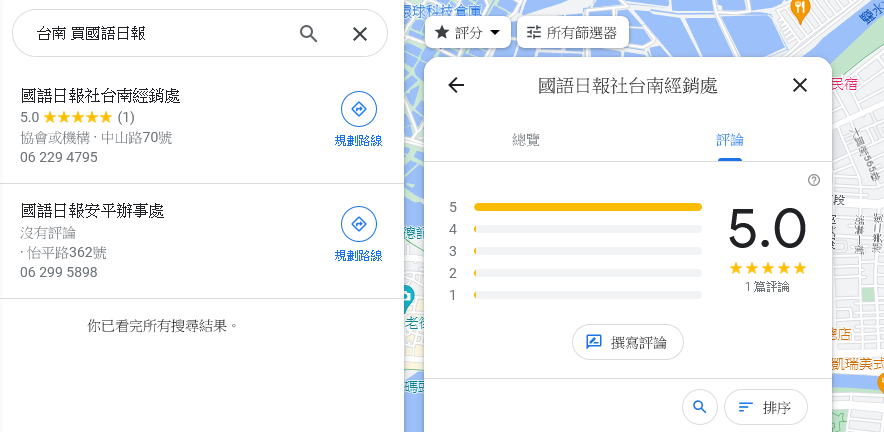Select the 評論 reviews tab

pyautogui.click(x=730, y=140)
